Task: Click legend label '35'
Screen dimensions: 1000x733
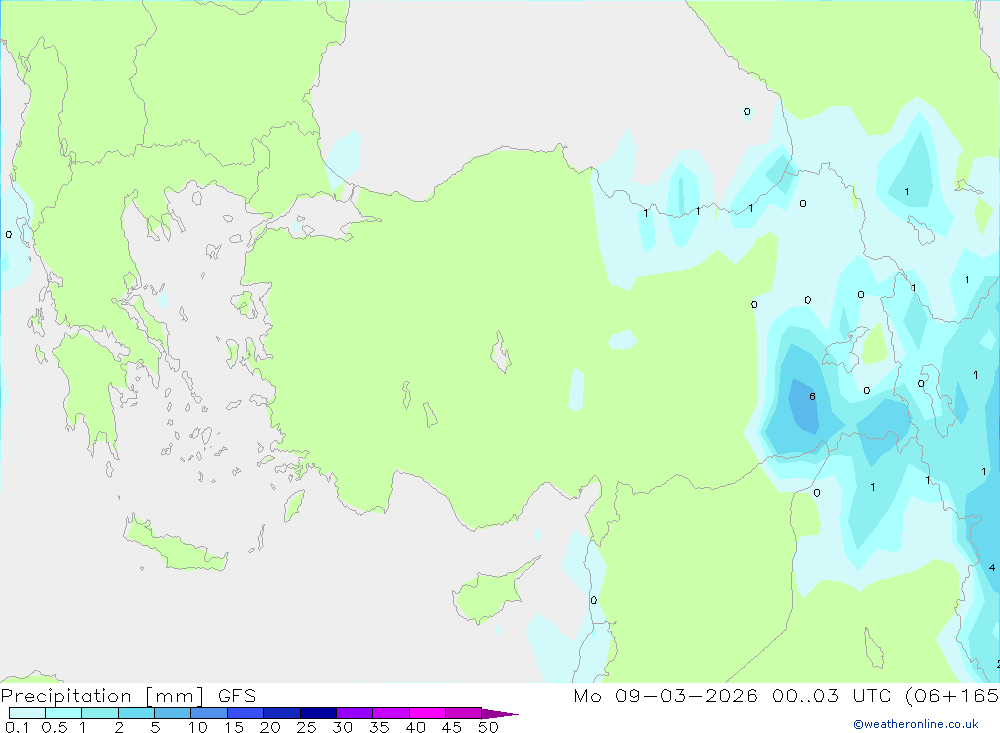Action: [379, 727]
